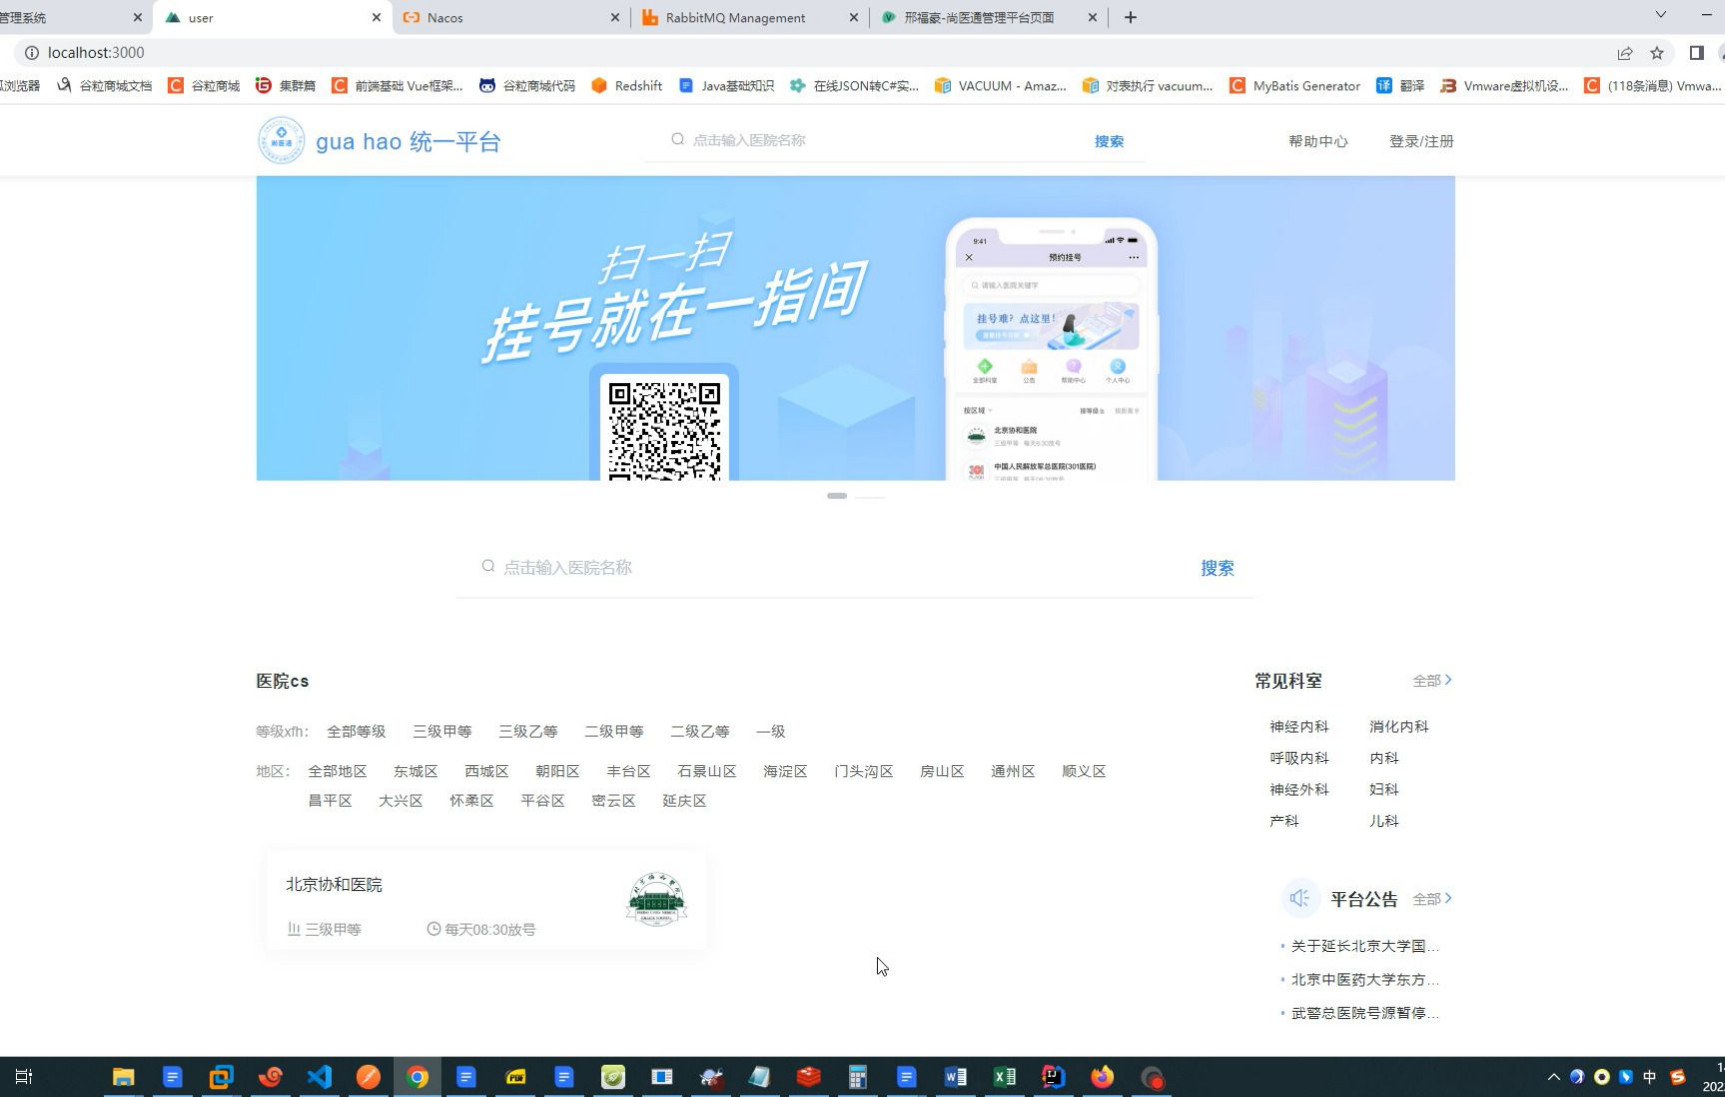Click the platform announcement speaker icon
This screenshot has width=1725, height=1097.
click(1299, 898)
